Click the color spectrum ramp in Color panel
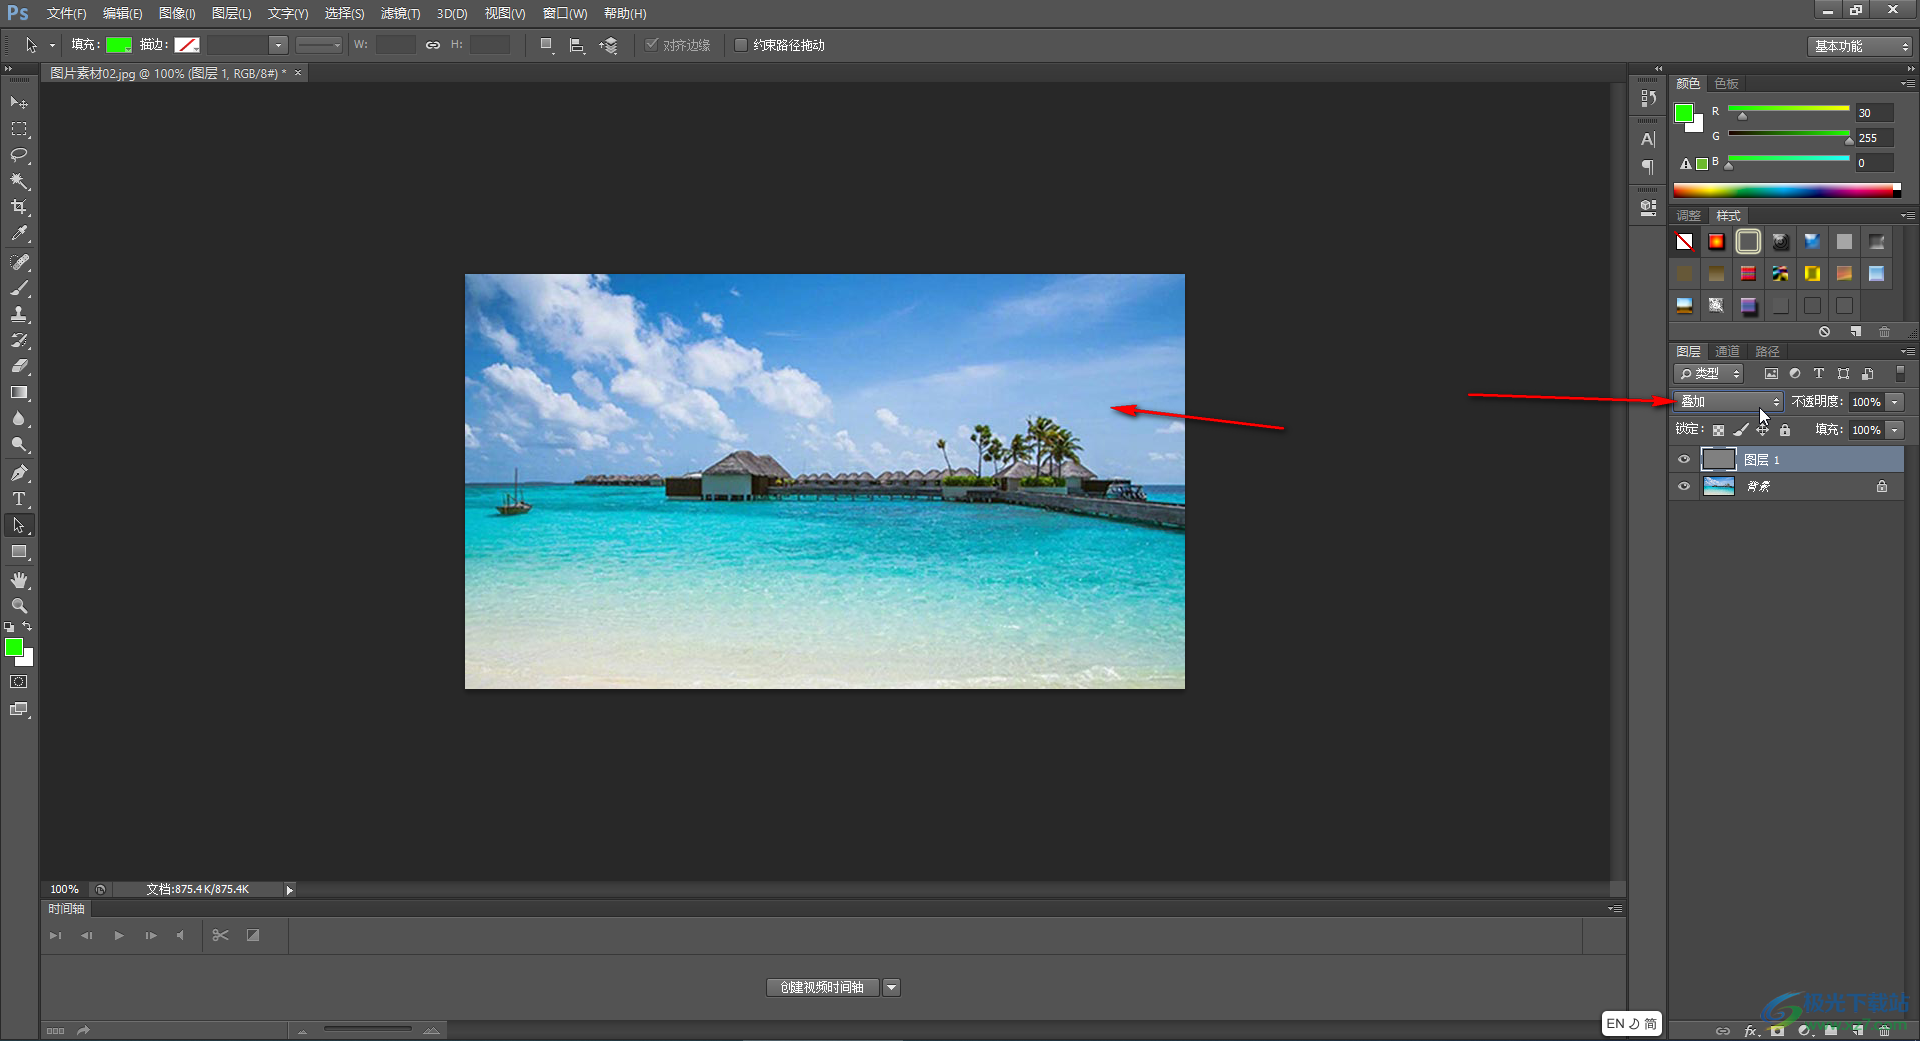This screenshot has height=1041, width=1920. (x=1782, y=191)
